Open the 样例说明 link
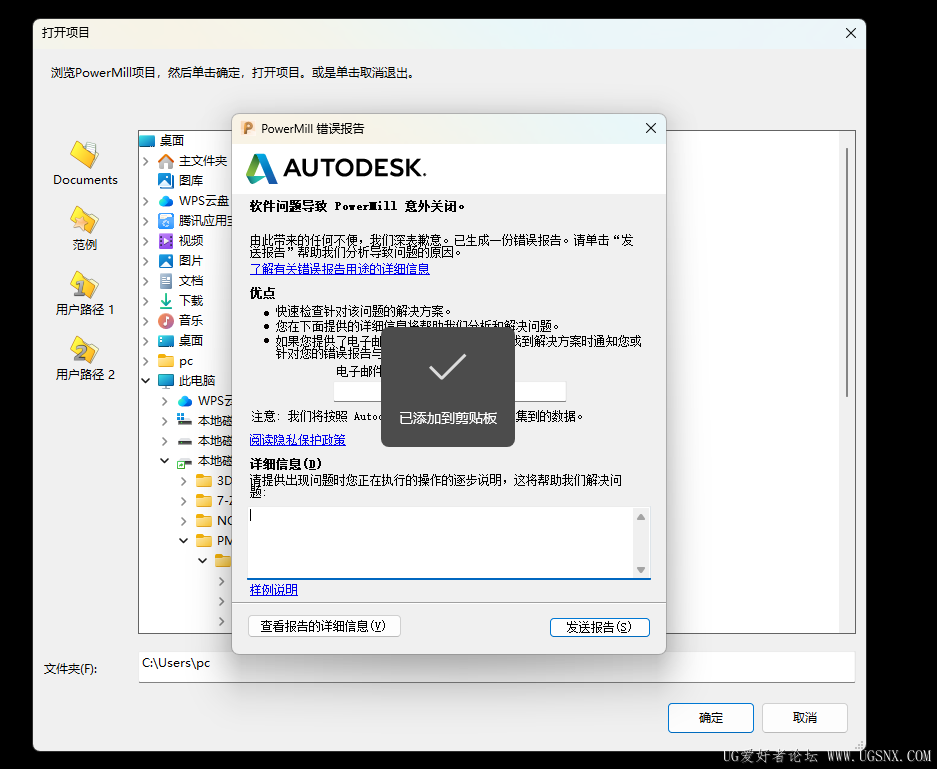Image resolution: width=937 pixels, height=769 pixels. click(274, 590)
